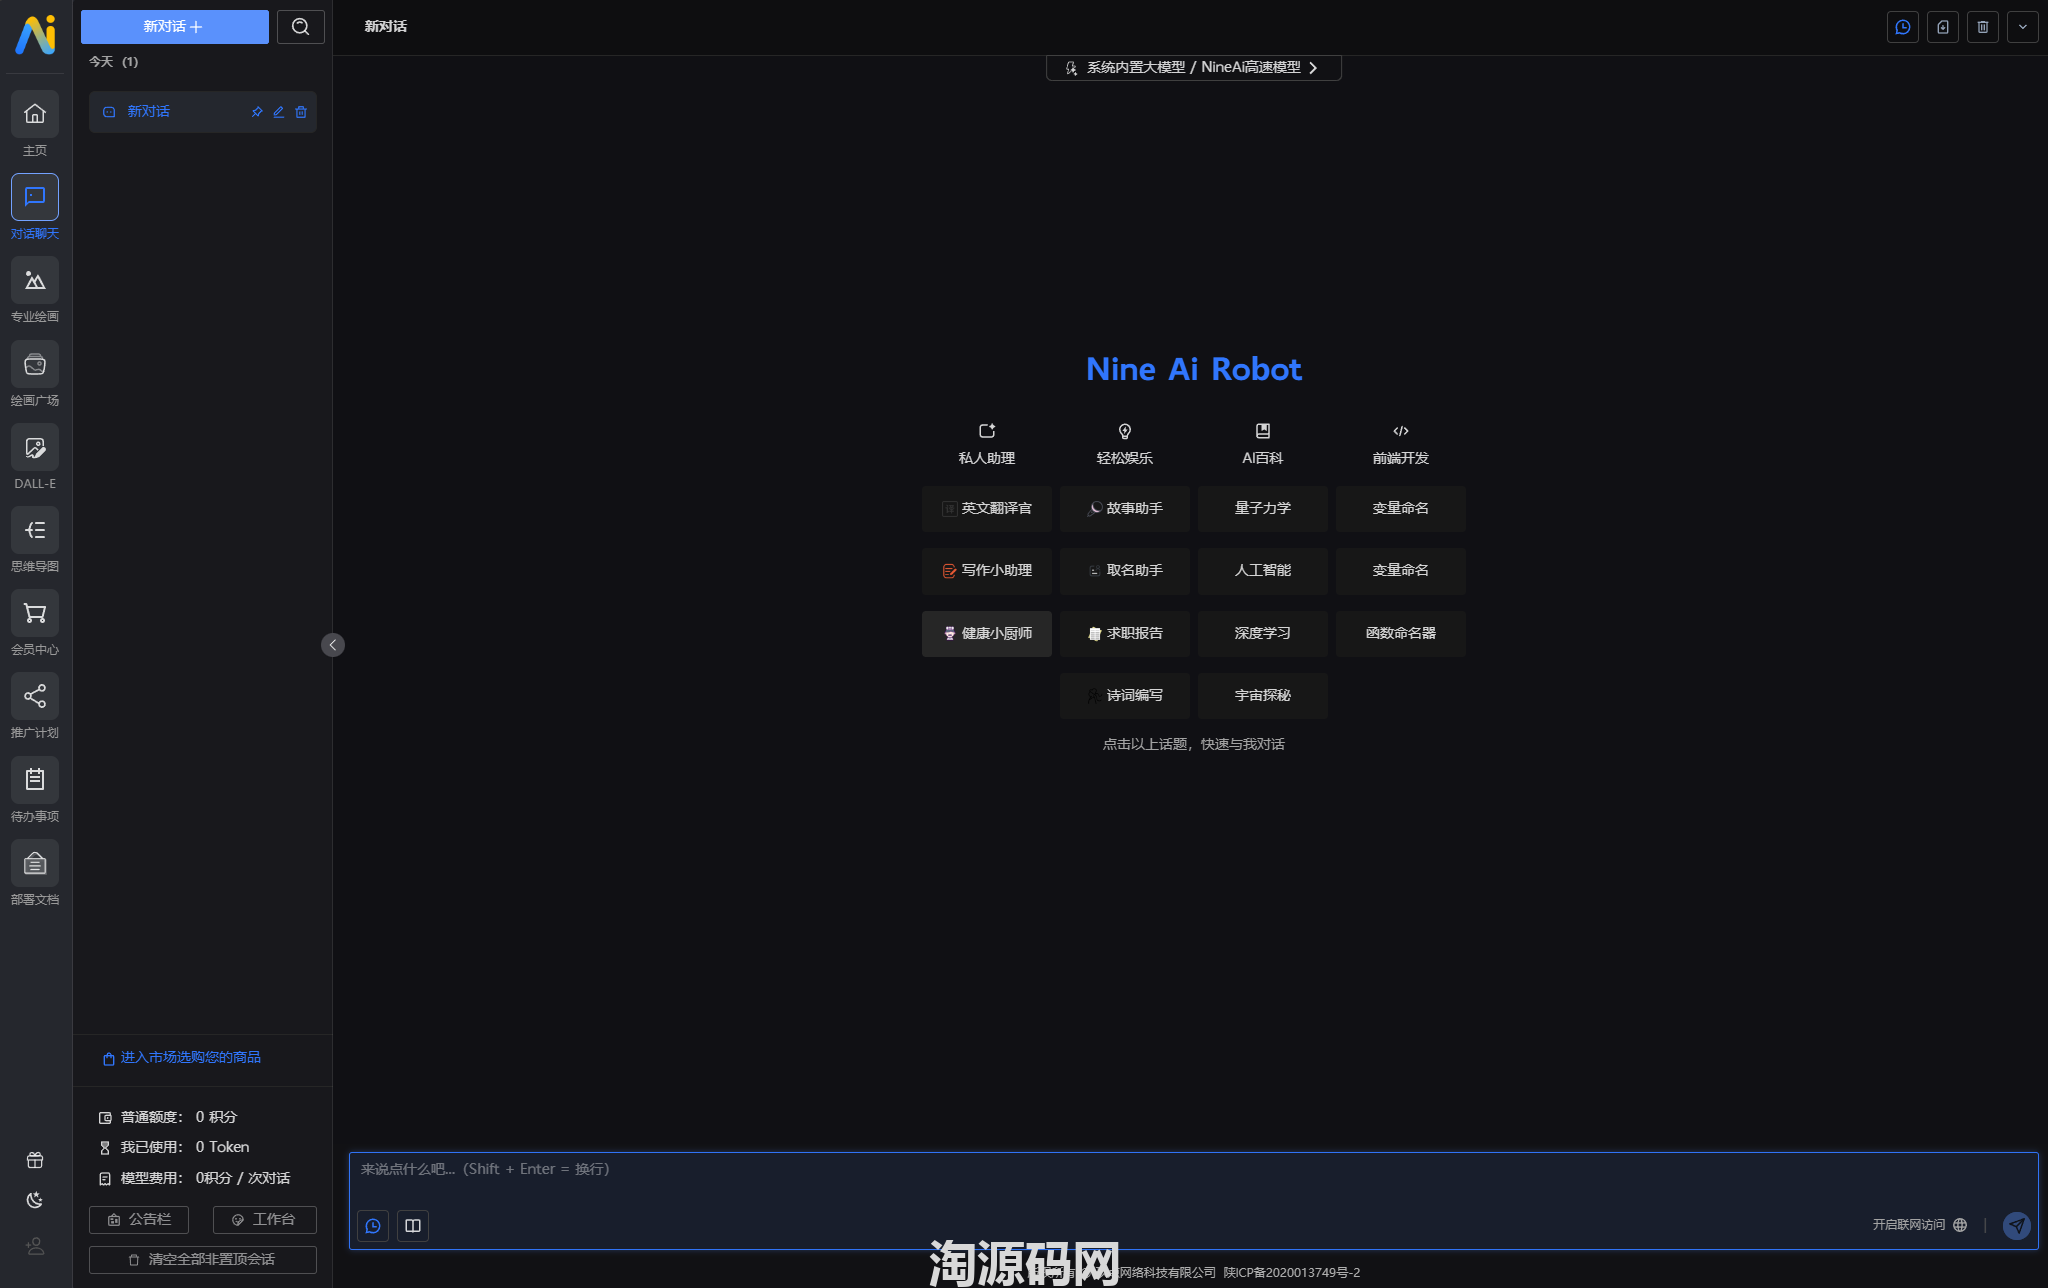Choose the 英文翻译官 prompt

987,509
